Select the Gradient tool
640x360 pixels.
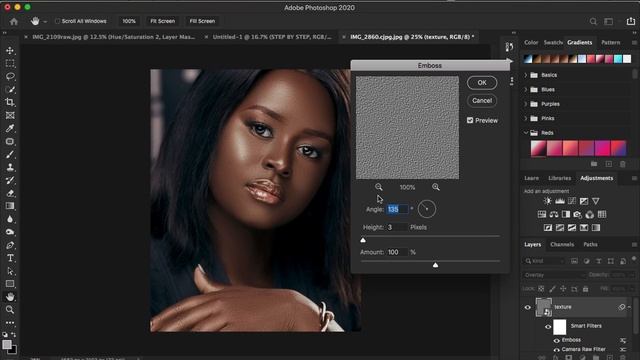point(10,206)
